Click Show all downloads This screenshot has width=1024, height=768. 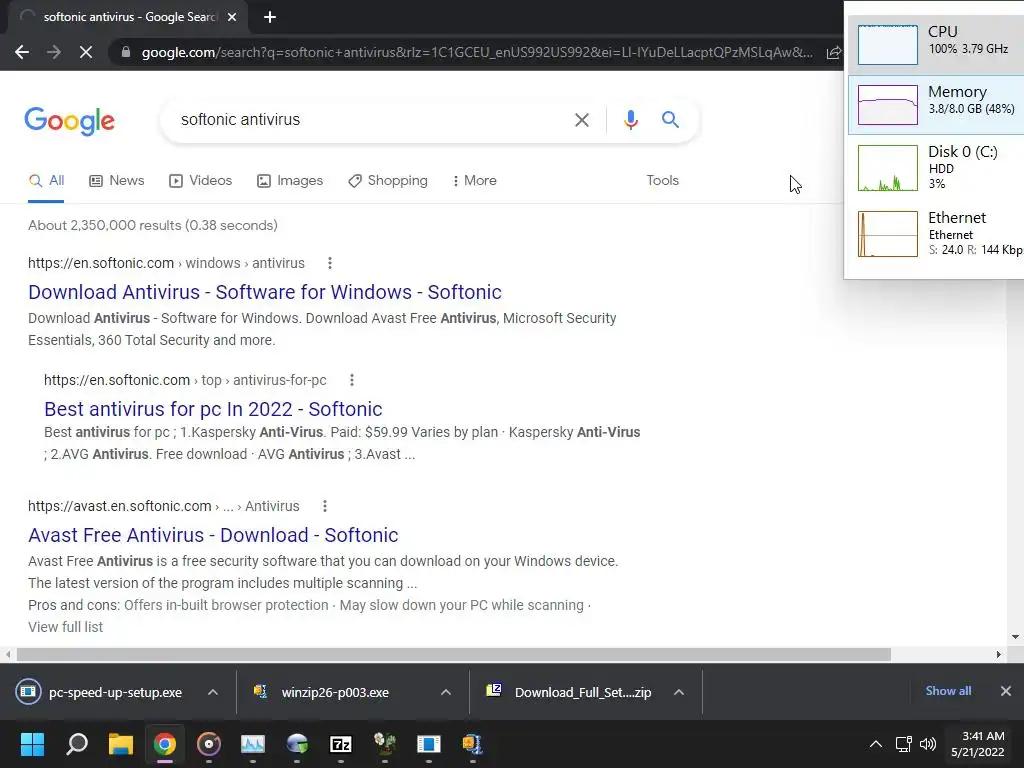click(948, 691)
